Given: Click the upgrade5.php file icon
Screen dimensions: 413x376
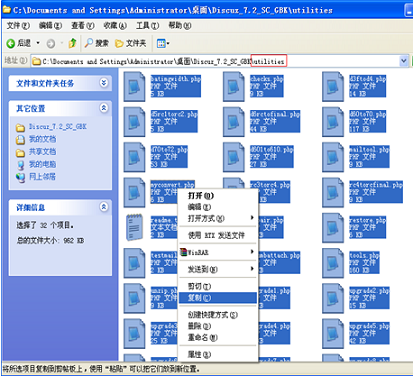Looking at the screenshot, I should (x=333, y=334).
